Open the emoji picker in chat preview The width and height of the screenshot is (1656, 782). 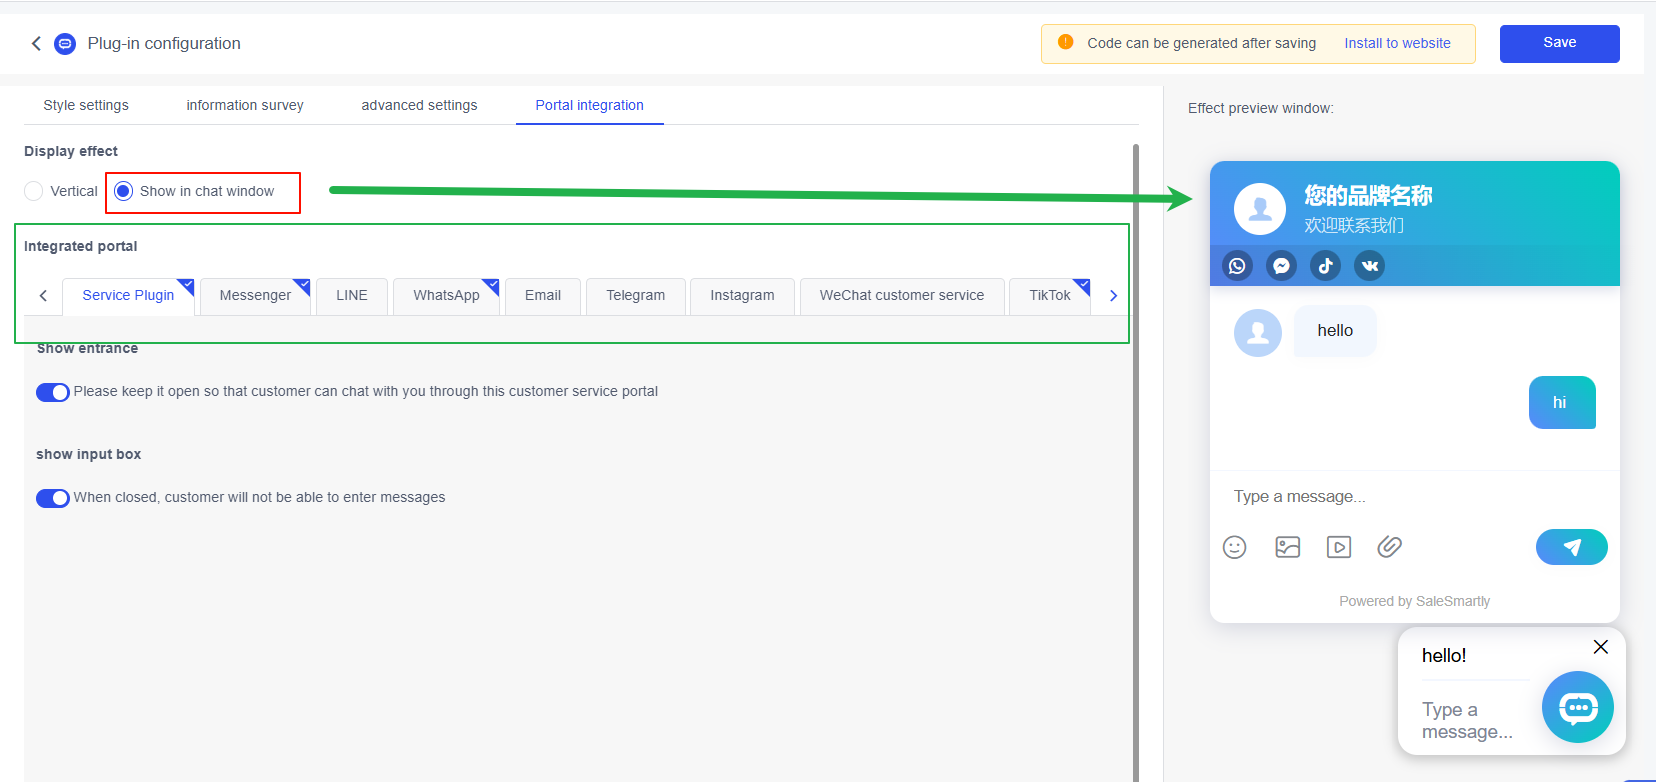coord(1235,547)
